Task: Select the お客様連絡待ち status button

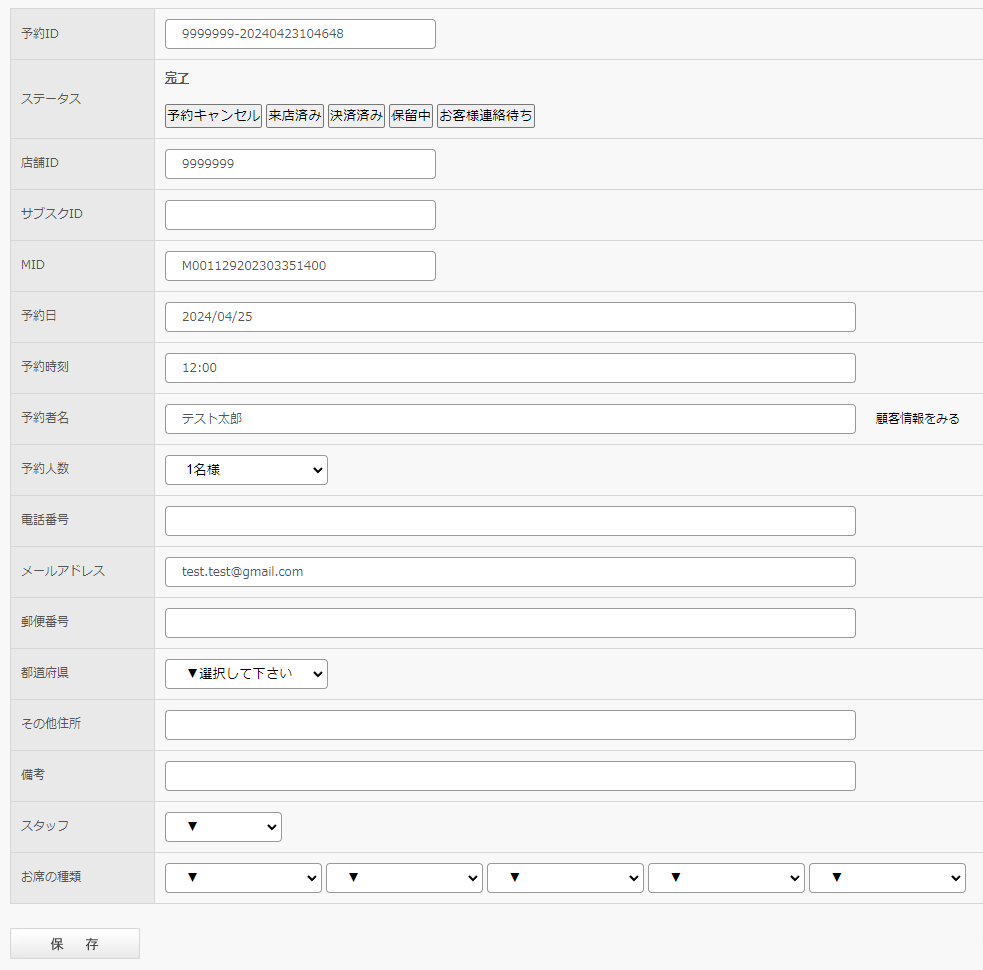Action: [x=485, y=116]
